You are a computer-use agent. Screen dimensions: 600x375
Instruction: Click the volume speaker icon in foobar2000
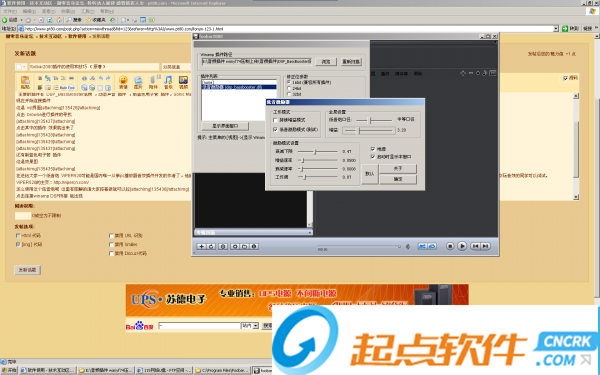pos(408,246)
